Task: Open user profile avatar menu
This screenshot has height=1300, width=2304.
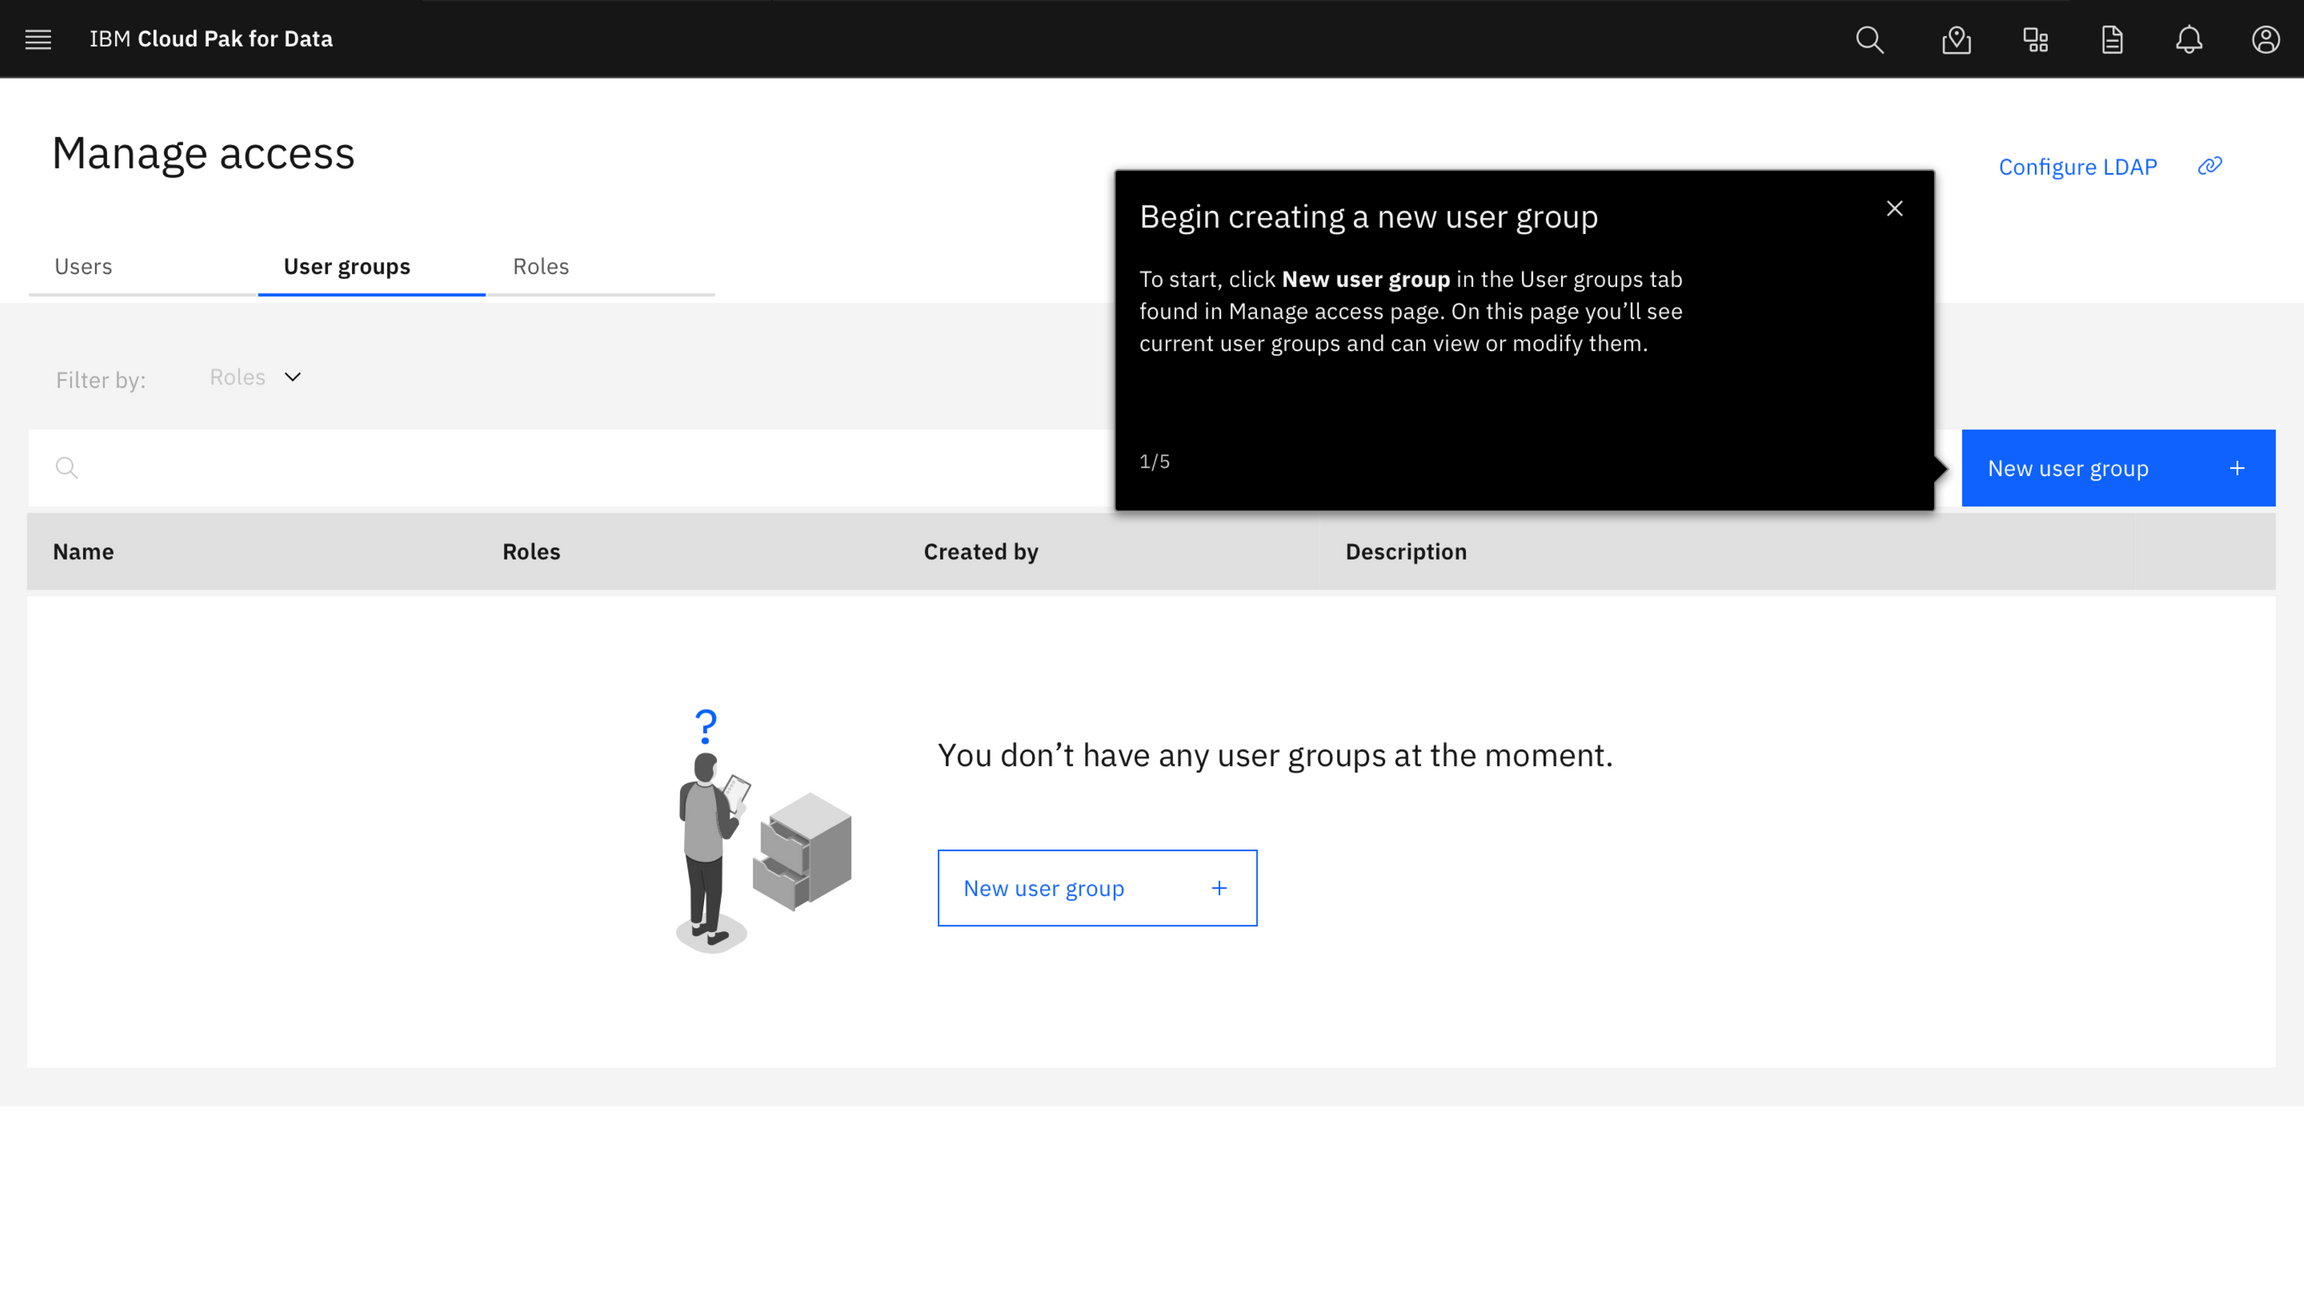Action: pyautogui.click(x=2265, y=39)
